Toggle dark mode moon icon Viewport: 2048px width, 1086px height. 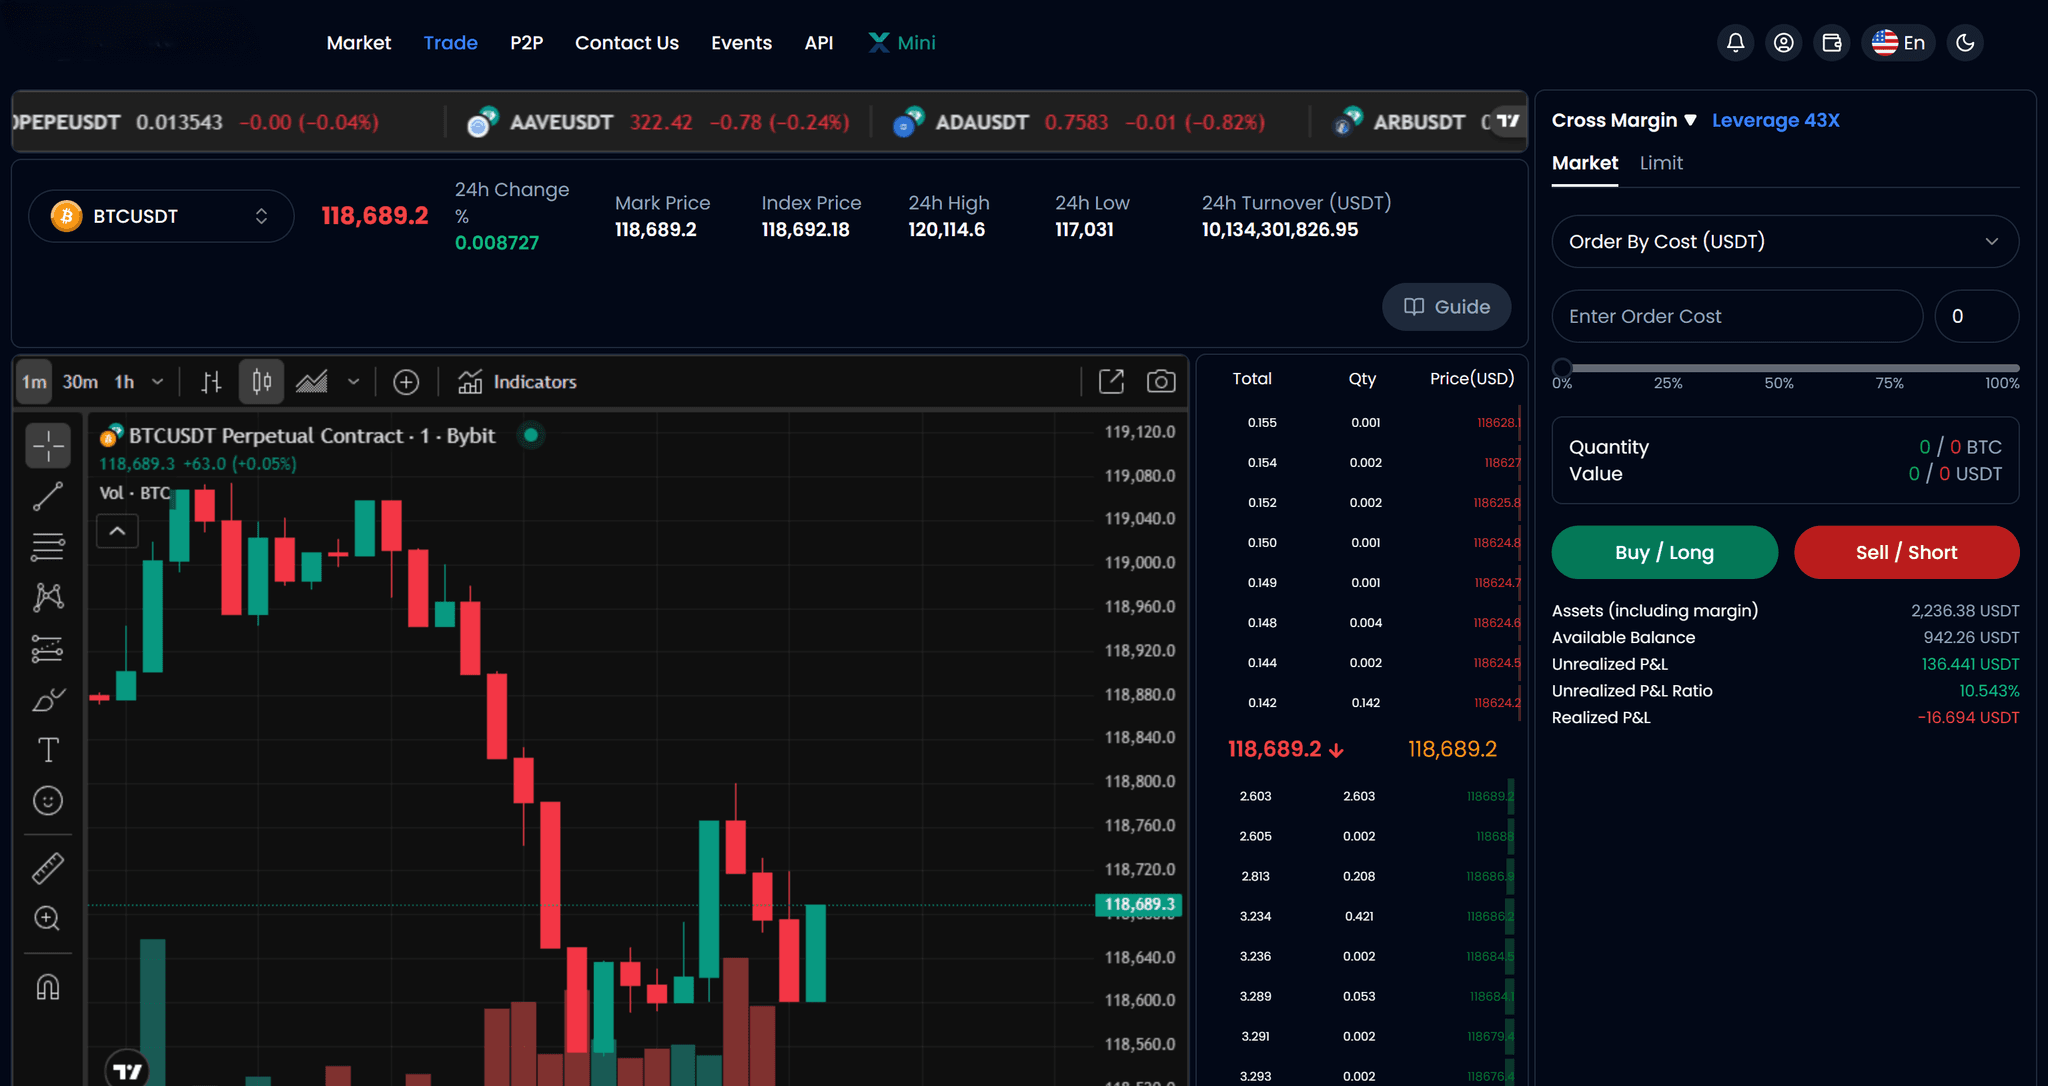coord(1965,43)
